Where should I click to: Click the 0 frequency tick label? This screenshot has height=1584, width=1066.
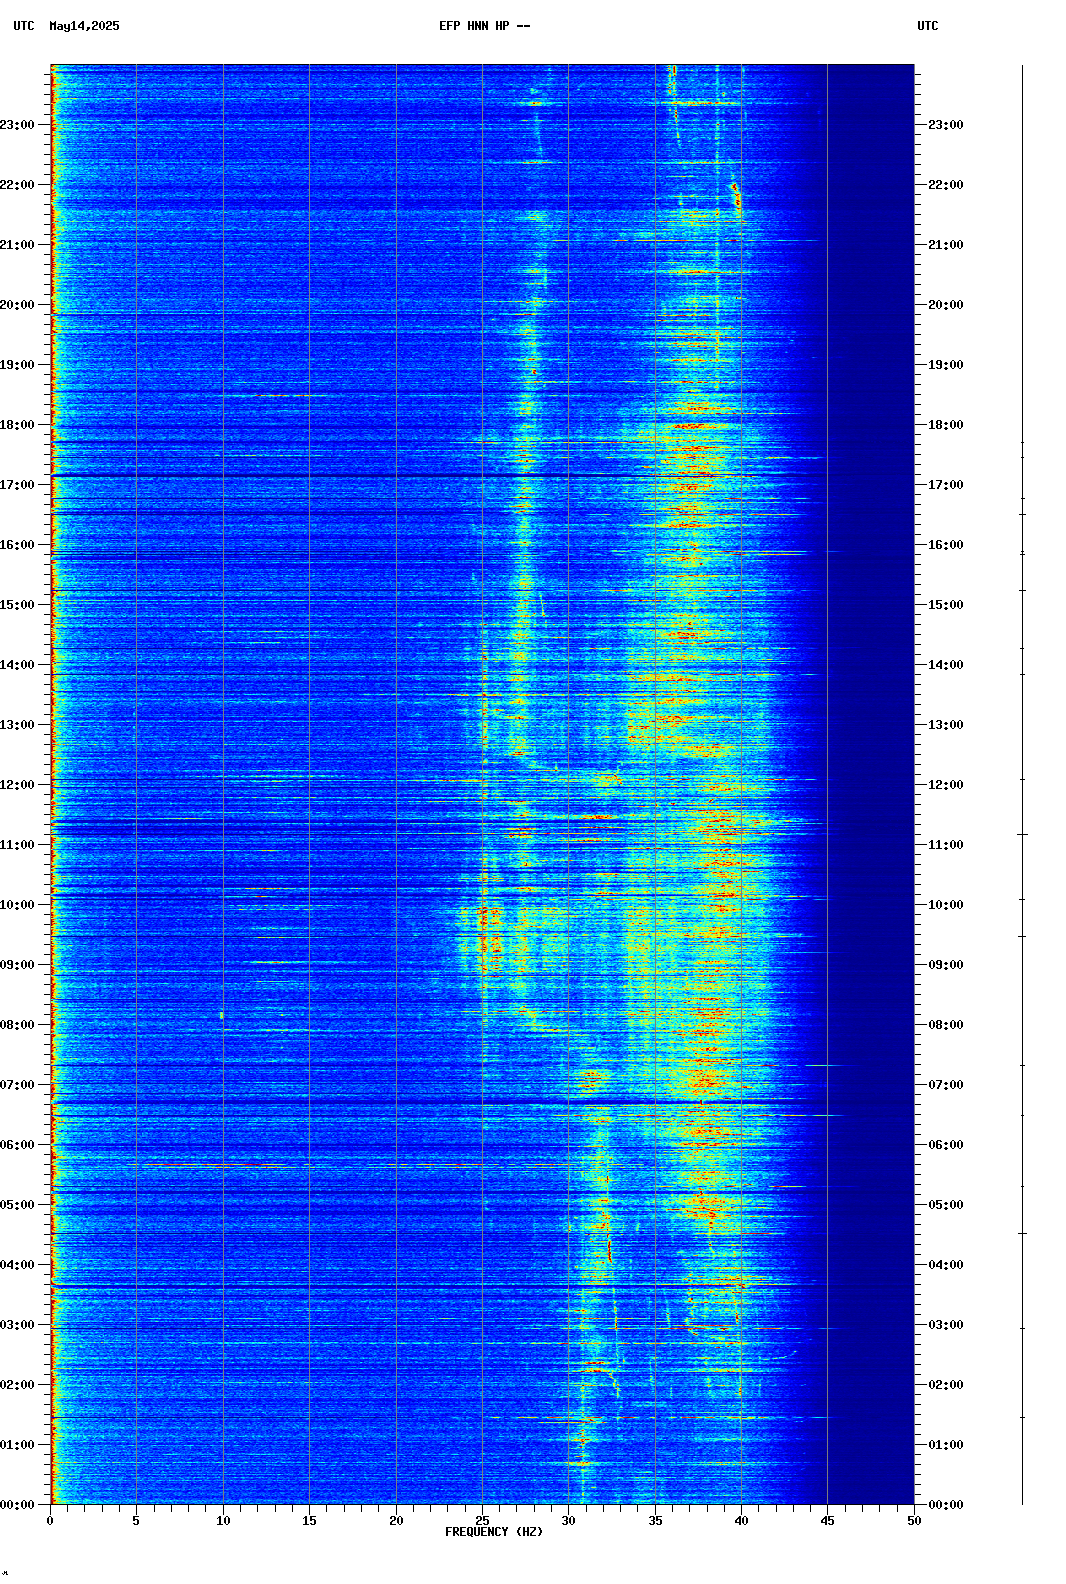click(x=50, y=1521)
